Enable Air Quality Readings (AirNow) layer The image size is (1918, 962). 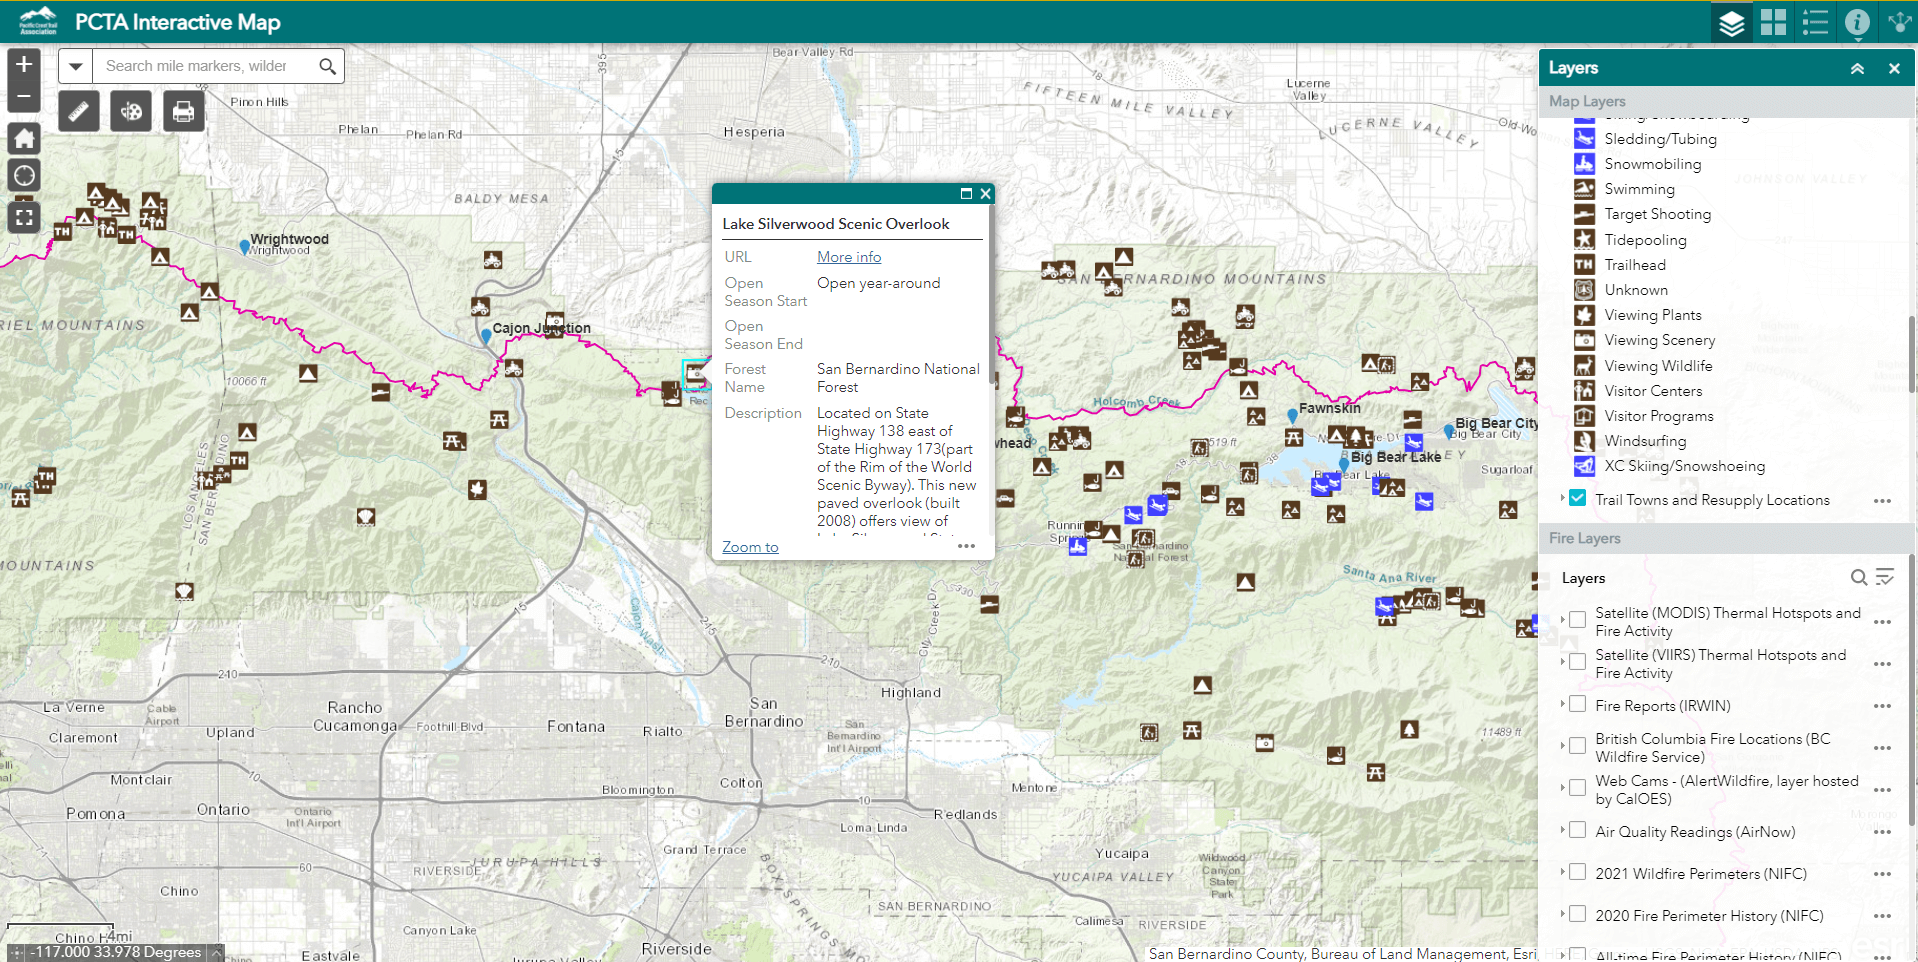click(1577, 830)
